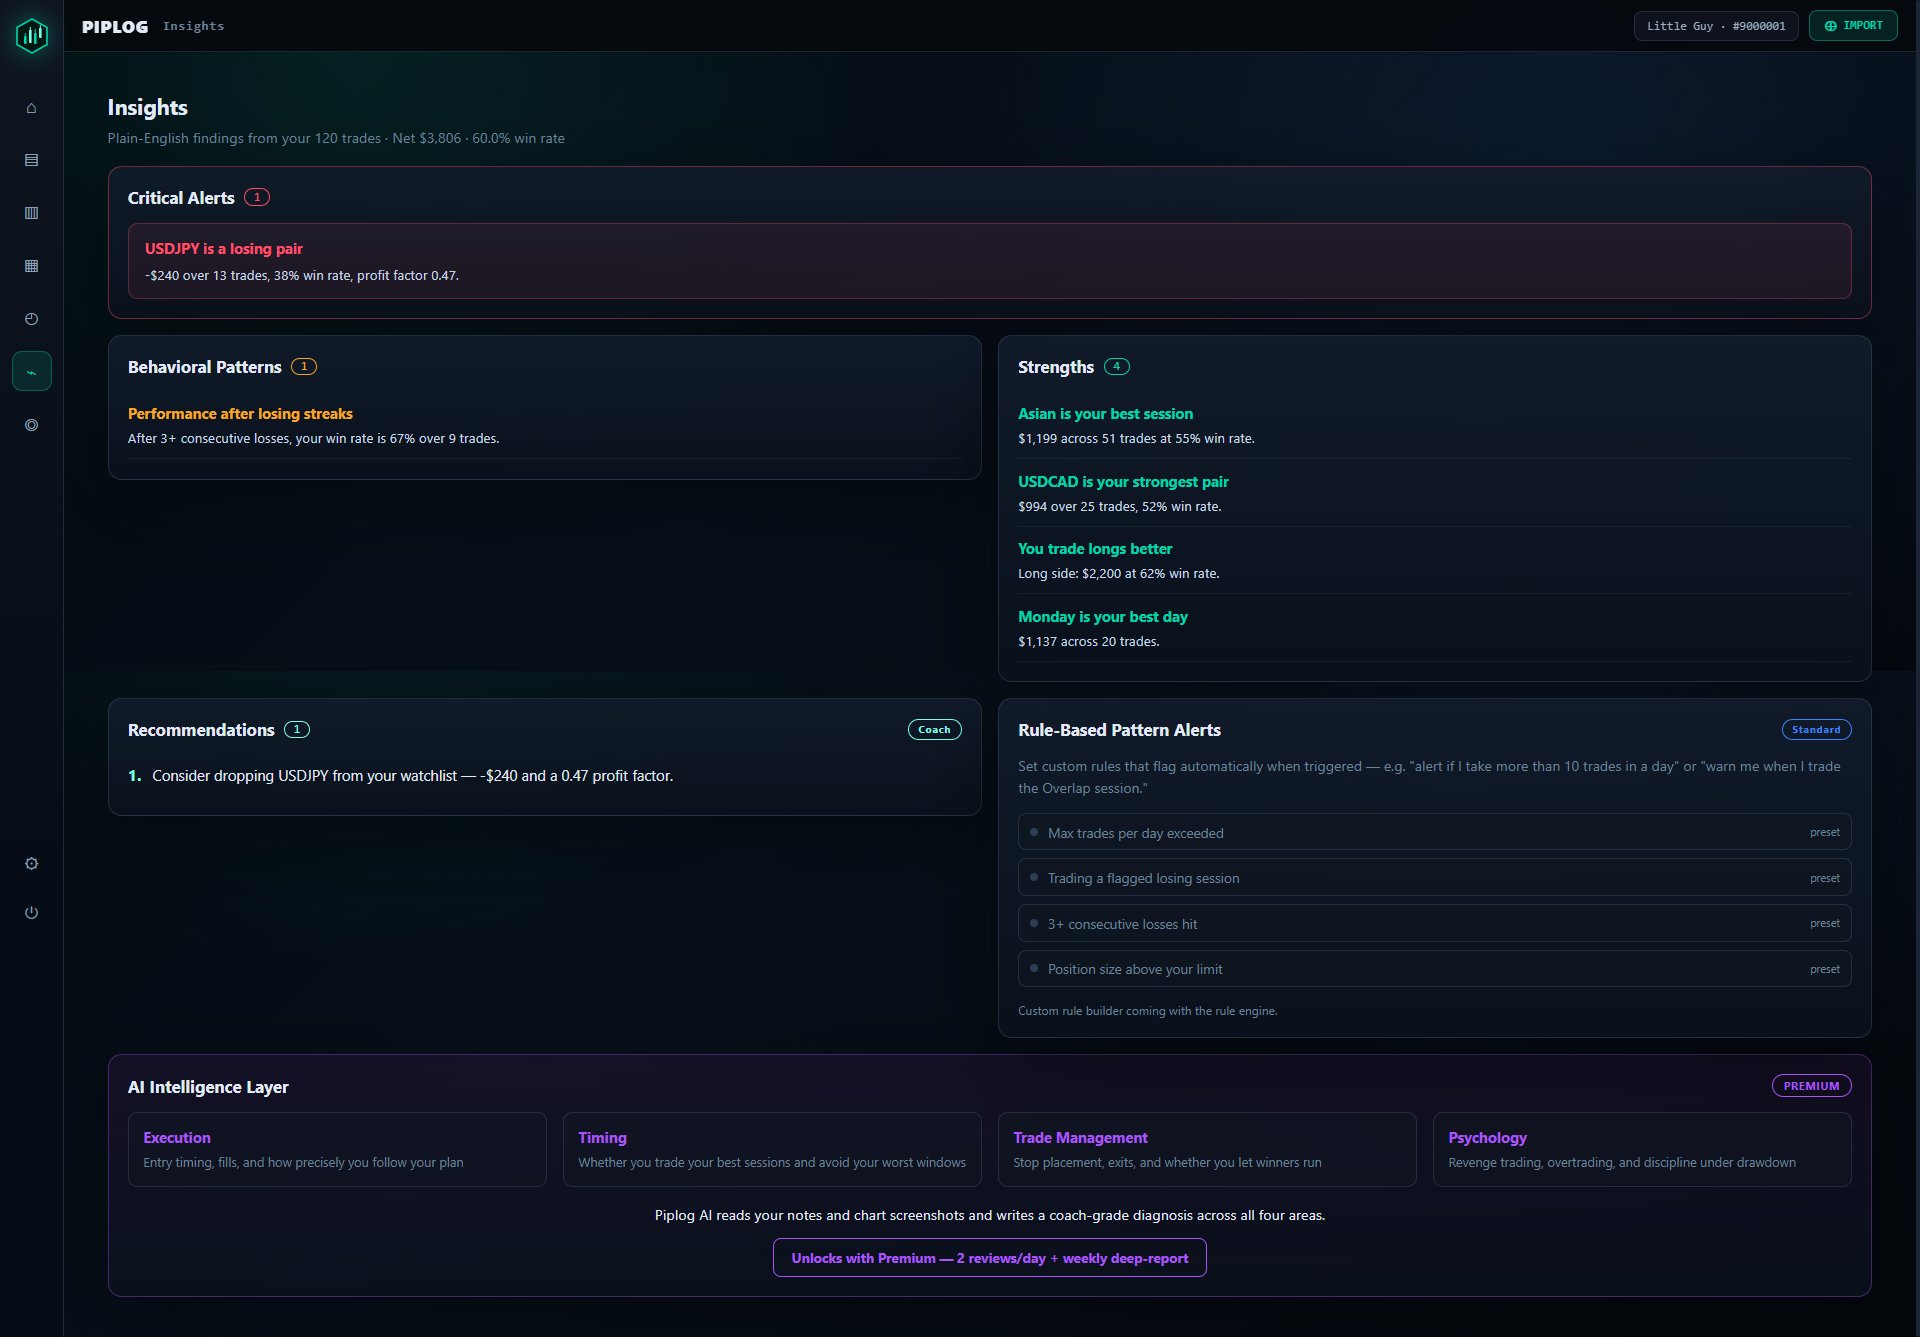Click You trade longs better strength
This screenshot has width=1920, height=1337.
pos(1095,549)
